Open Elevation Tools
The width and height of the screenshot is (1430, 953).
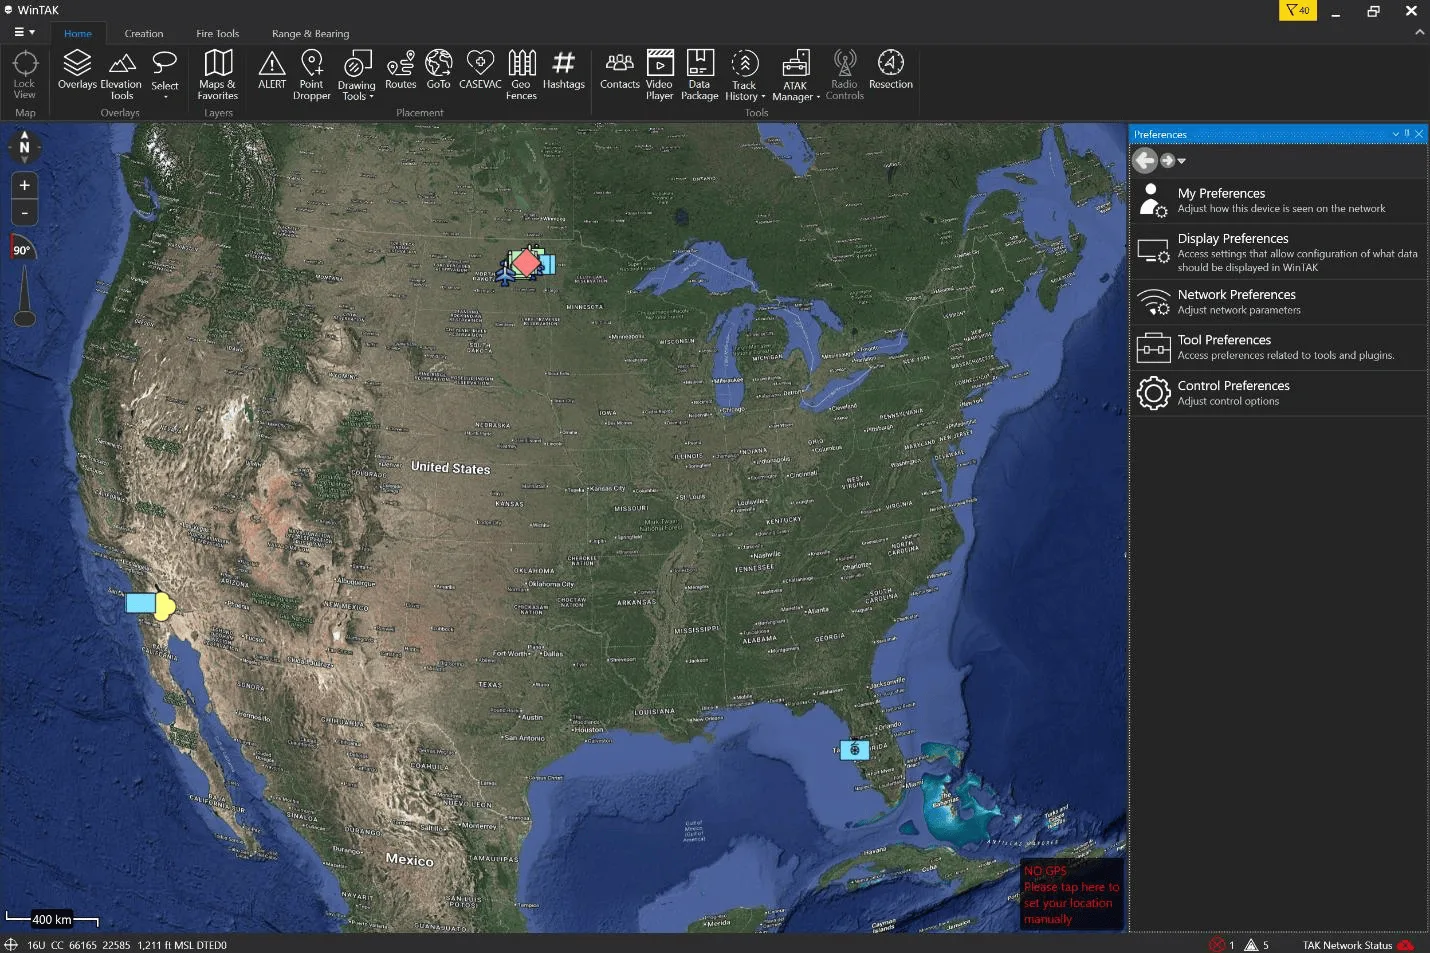coord(121,75)
